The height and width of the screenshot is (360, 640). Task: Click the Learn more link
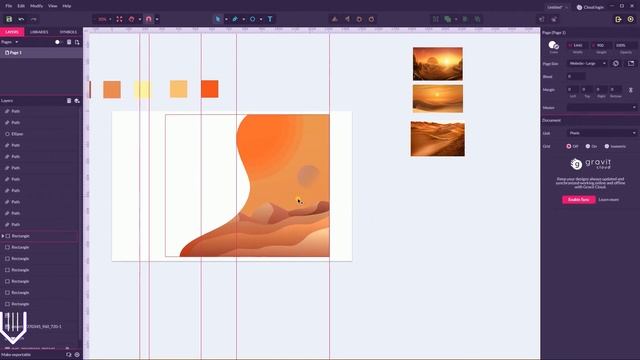pyautogui.click(x=609, y=200)
